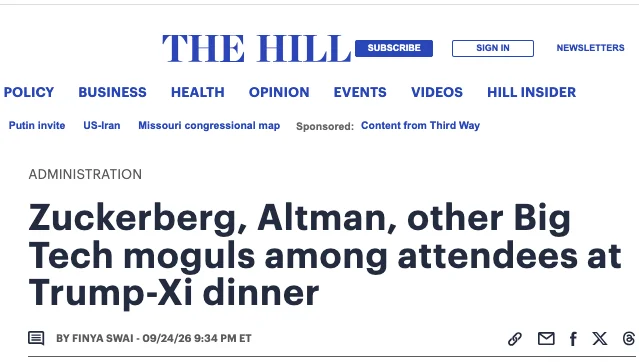Open the Hill Insider section
The width and height of the screenshot is (639, 362).
(x=531, y=92)
